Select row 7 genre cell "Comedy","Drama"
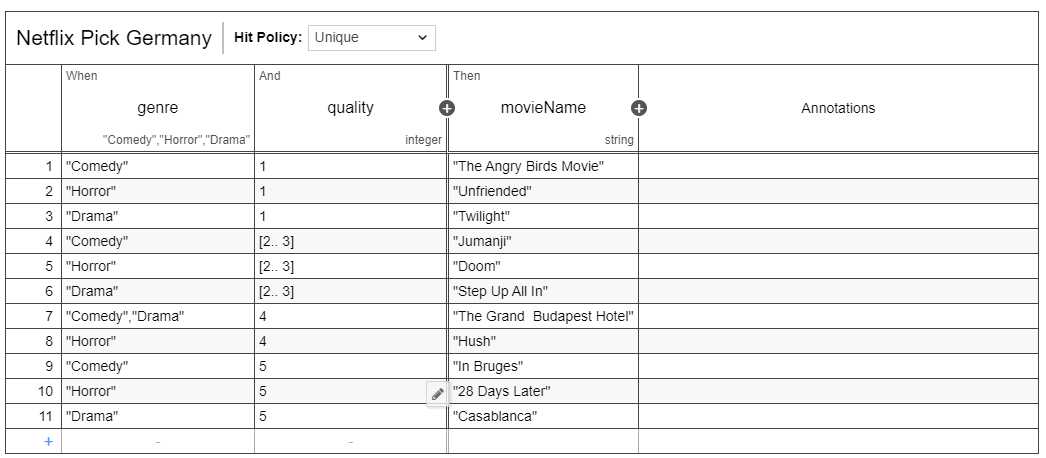The image size is (1046, 458). coord(157,317)
